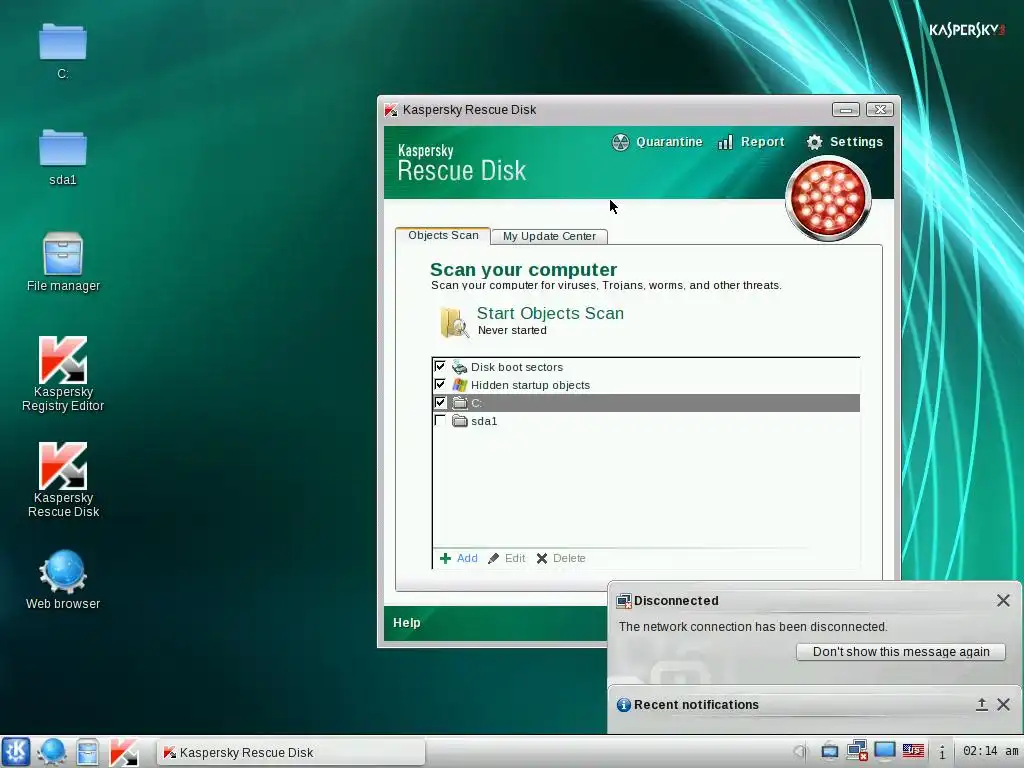Open Rescue Disk Settings
The width and height of the screenshot is (1024, 768).
844,142
